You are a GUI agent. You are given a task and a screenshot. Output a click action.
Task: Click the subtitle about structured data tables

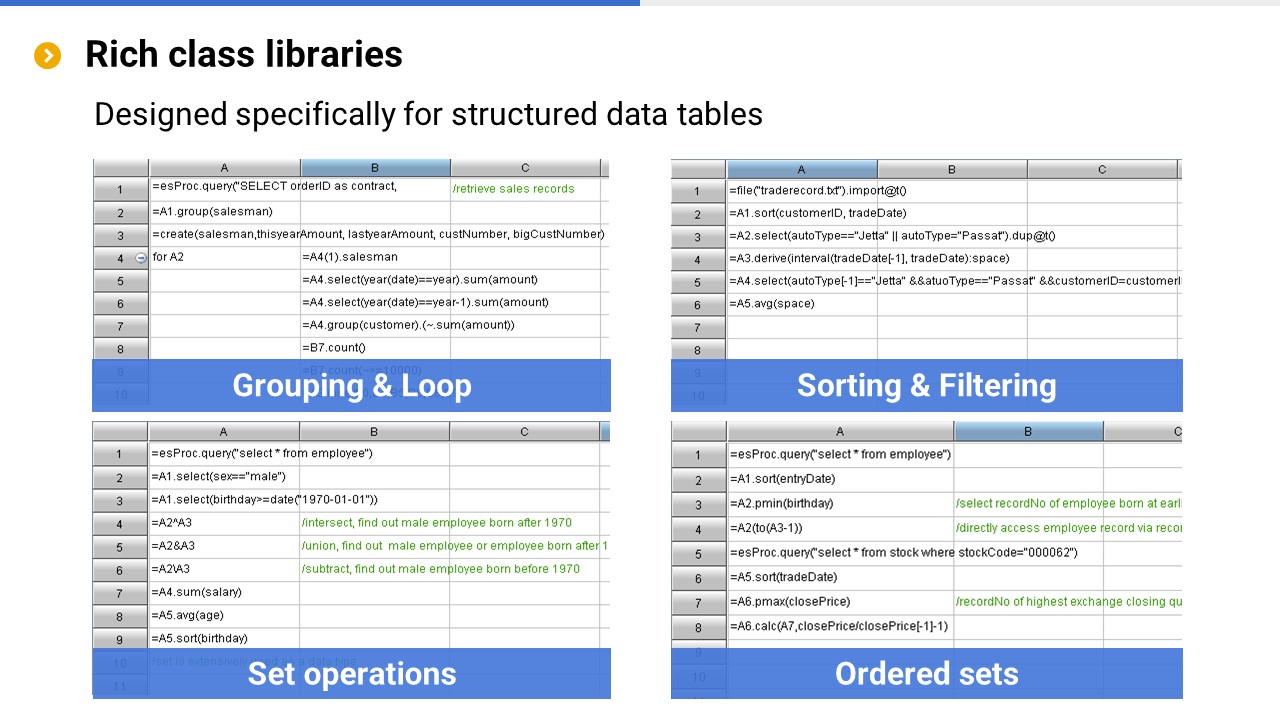coord(428,114)
